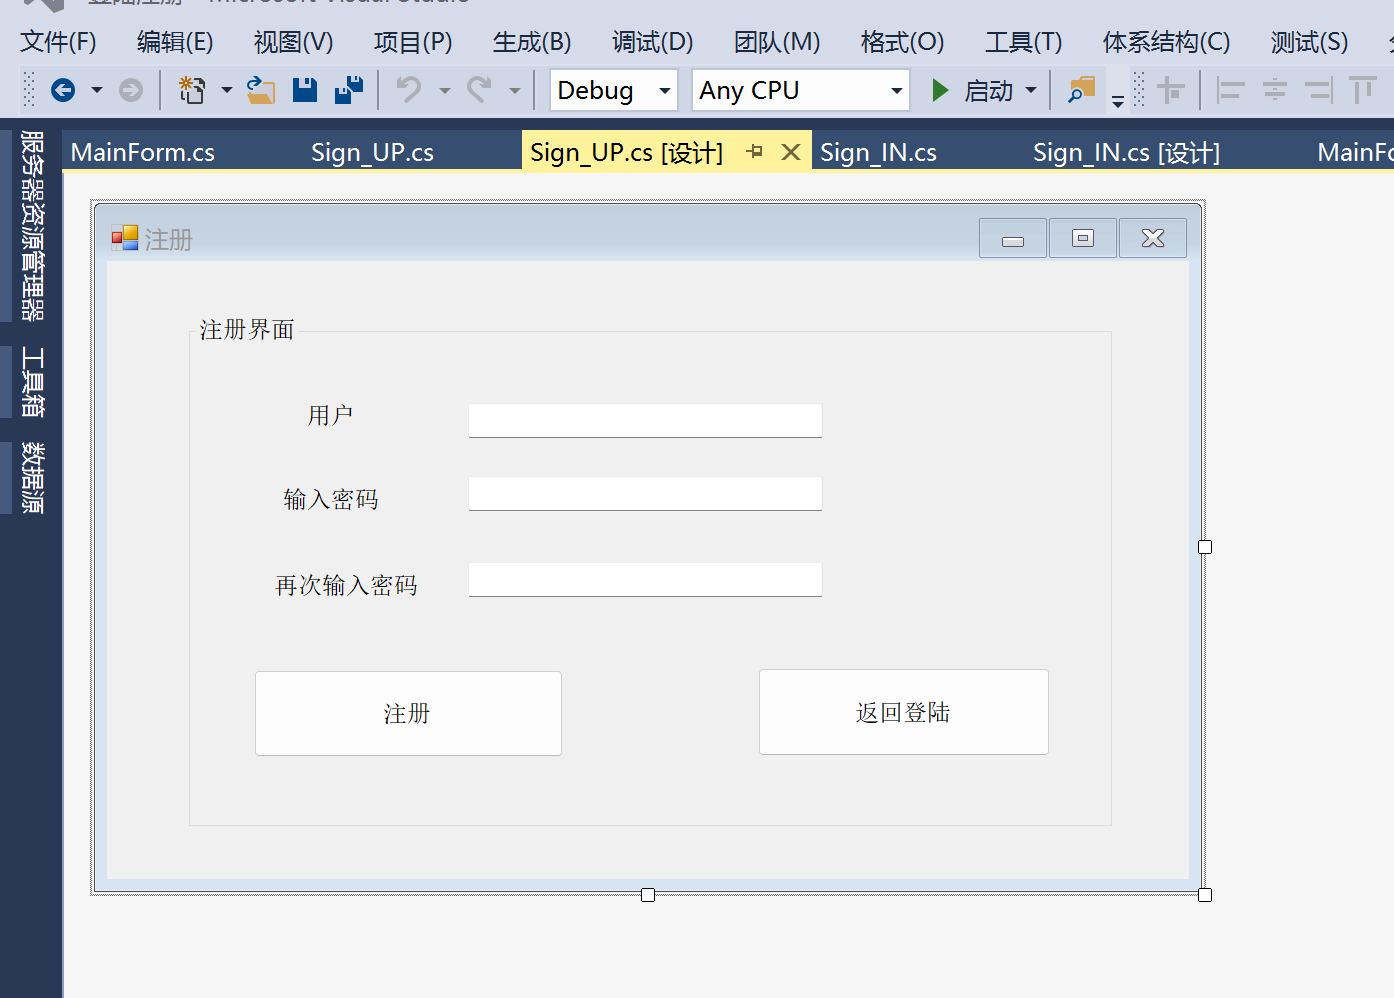
Task: Switch to the Sign_UP.cs code tab
Action: tap(372, 152)
